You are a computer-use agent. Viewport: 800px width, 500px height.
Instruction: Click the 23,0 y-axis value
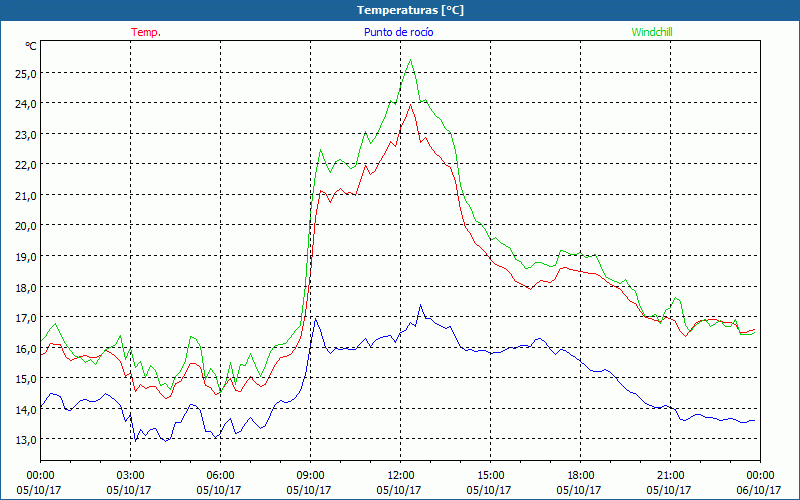26,135
